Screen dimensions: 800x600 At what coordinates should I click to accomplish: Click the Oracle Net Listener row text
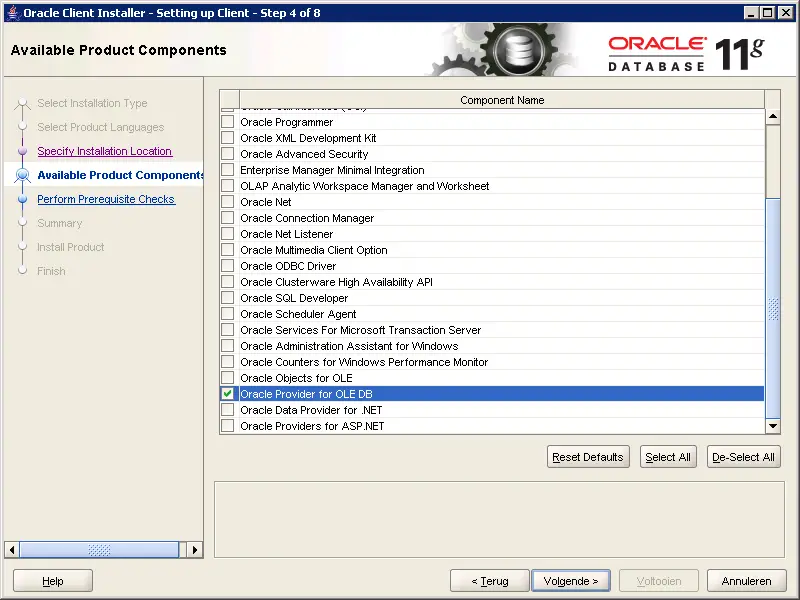(287, 234)
